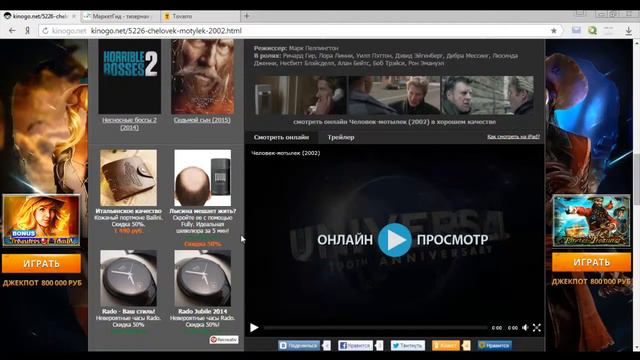The width and height of the screenshot is (640, 360).
Task: Click the address bar URL field
Action: [300, 31]
